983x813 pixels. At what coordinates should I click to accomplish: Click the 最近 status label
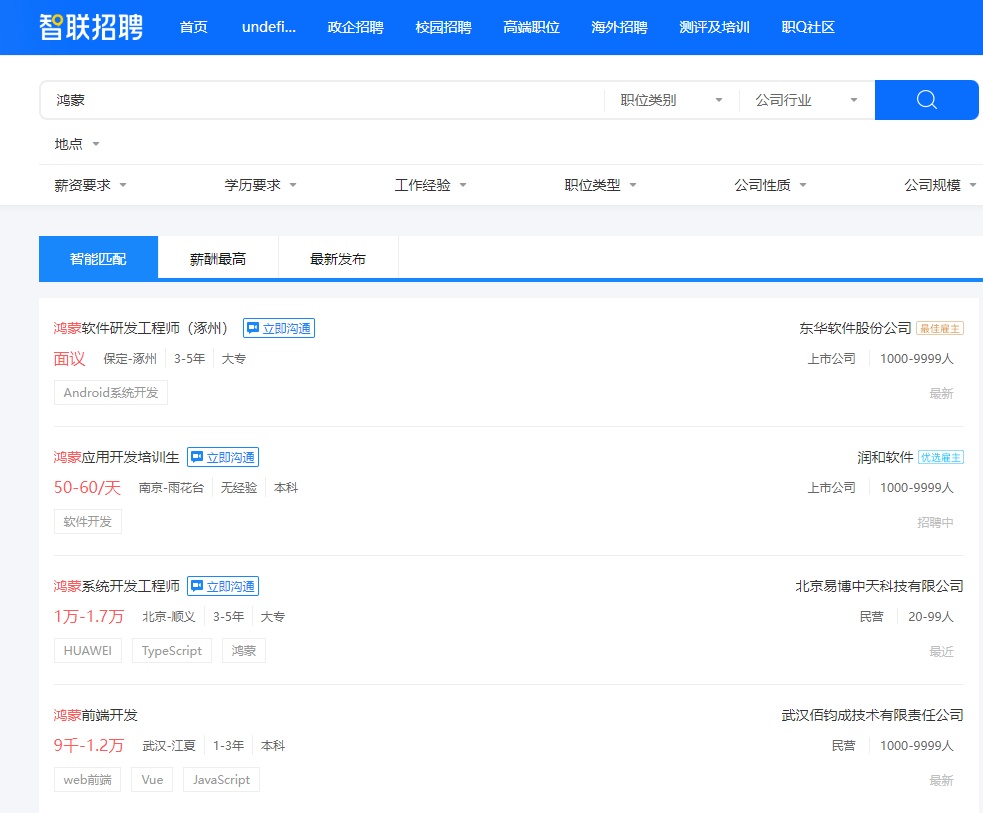click(942, 652)
